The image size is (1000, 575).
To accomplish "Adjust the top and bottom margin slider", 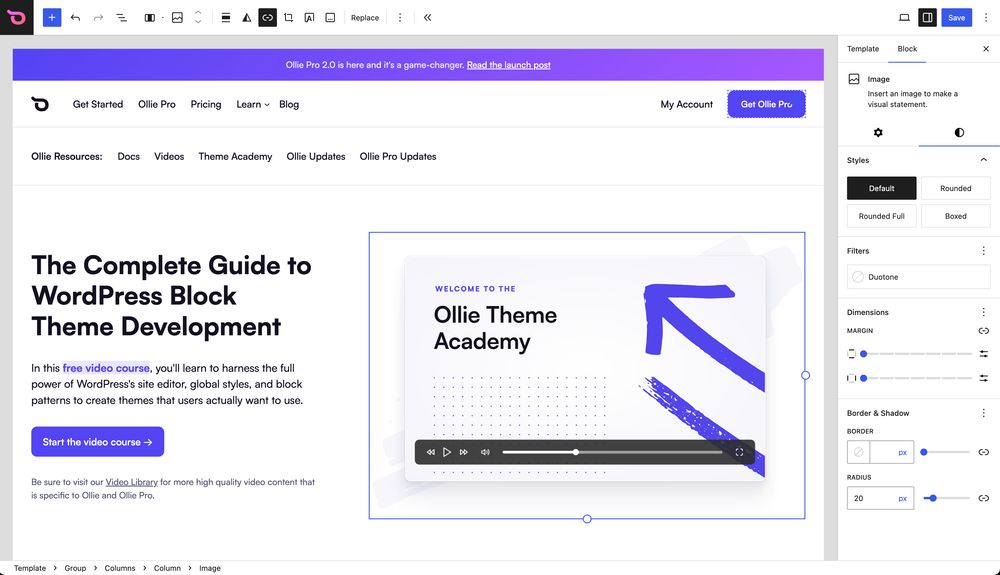I will [917, 354].
